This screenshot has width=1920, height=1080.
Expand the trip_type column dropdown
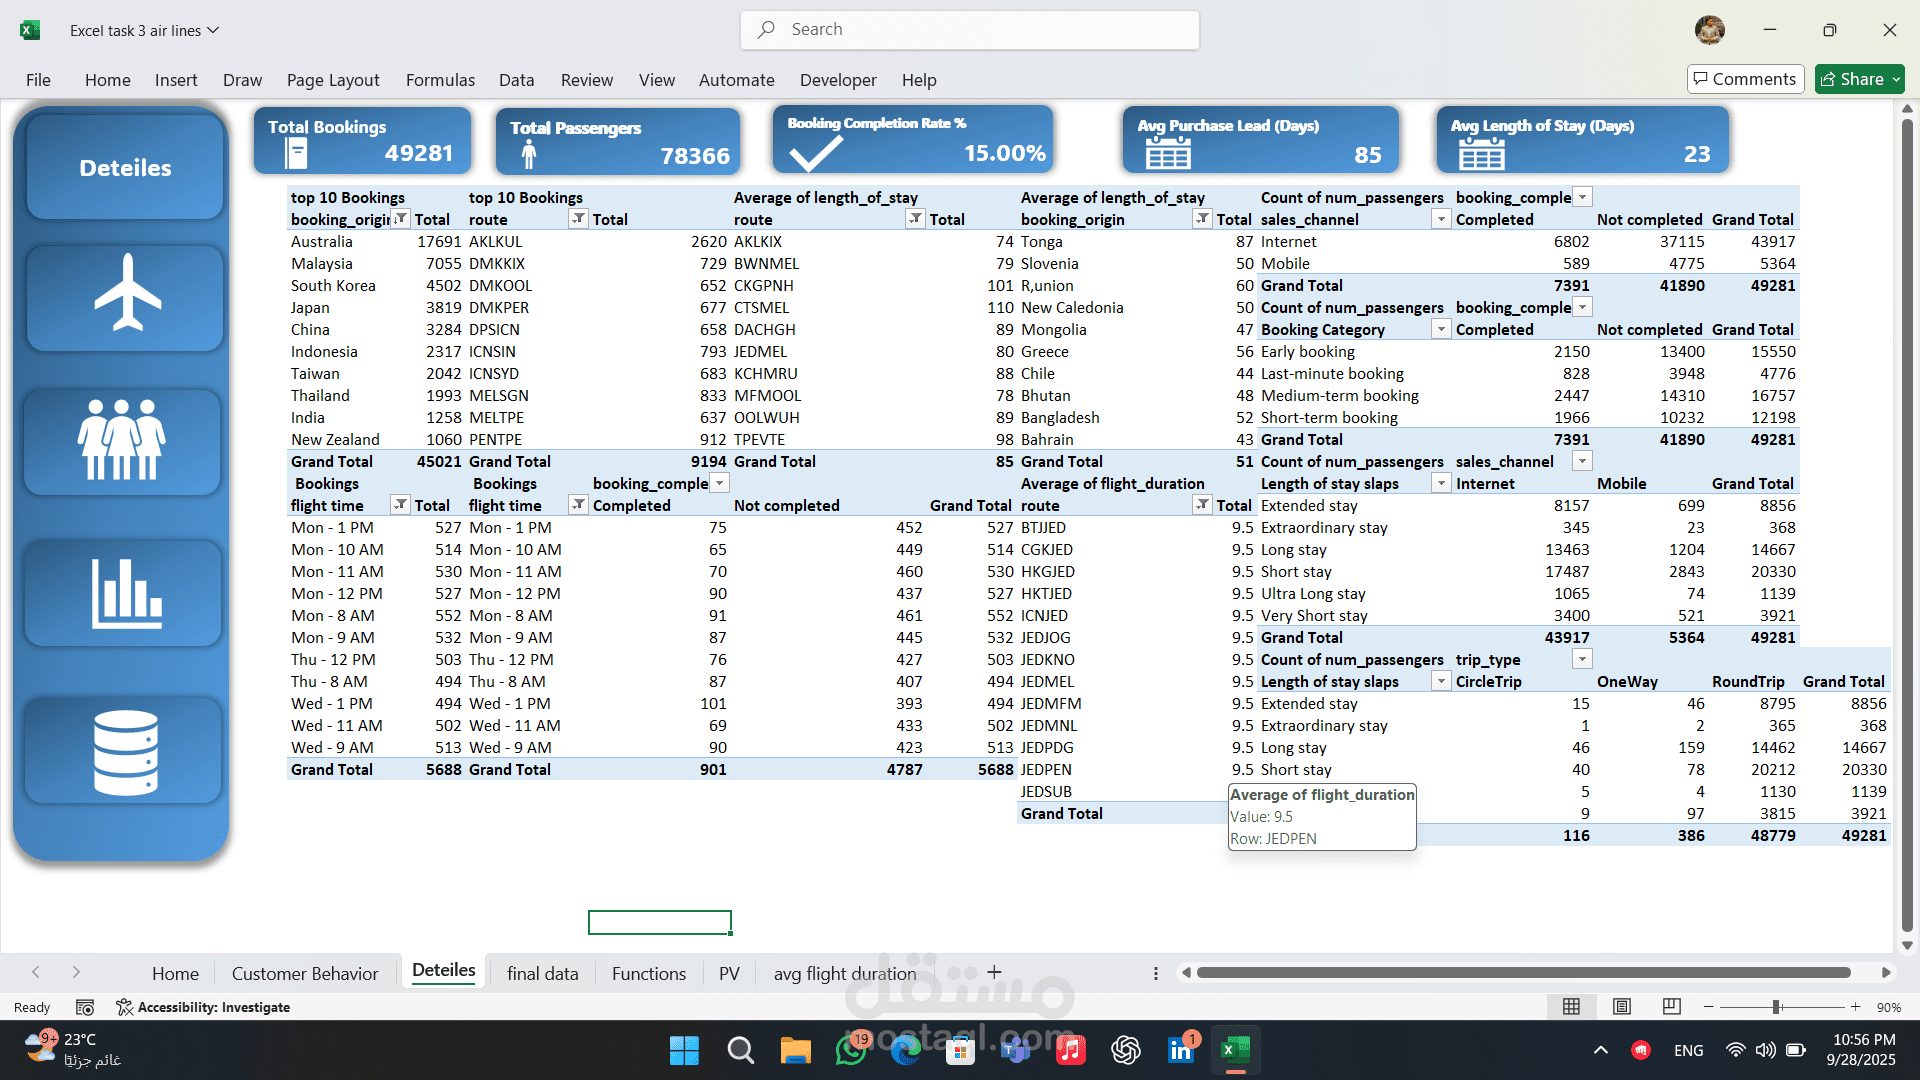[x=1582, y=659]
